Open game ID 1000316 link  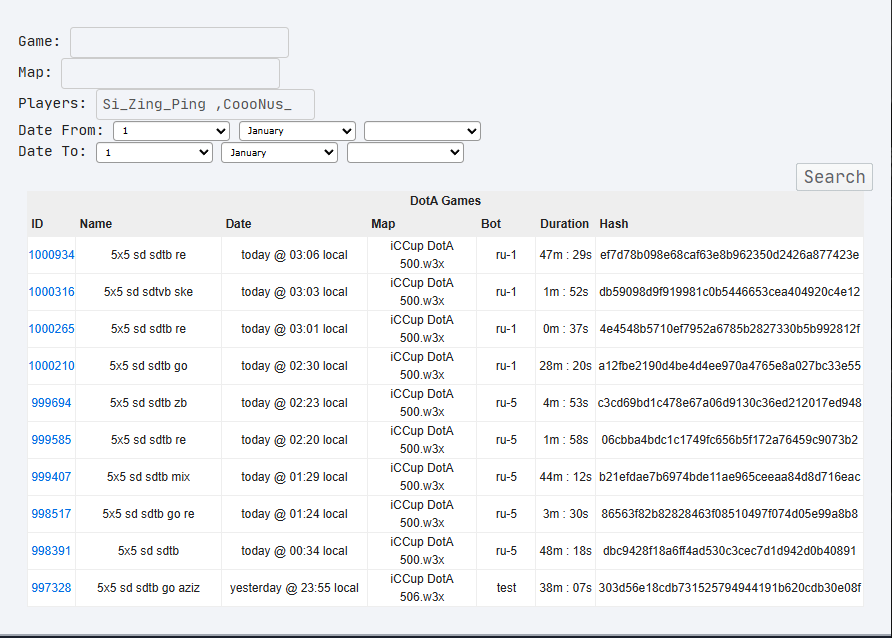(51, 292)
